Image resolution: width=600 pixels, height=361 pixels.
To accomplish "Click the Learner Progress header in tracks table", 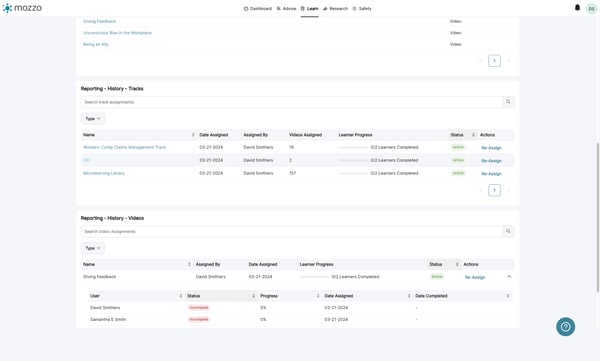I will coord(355,135).
